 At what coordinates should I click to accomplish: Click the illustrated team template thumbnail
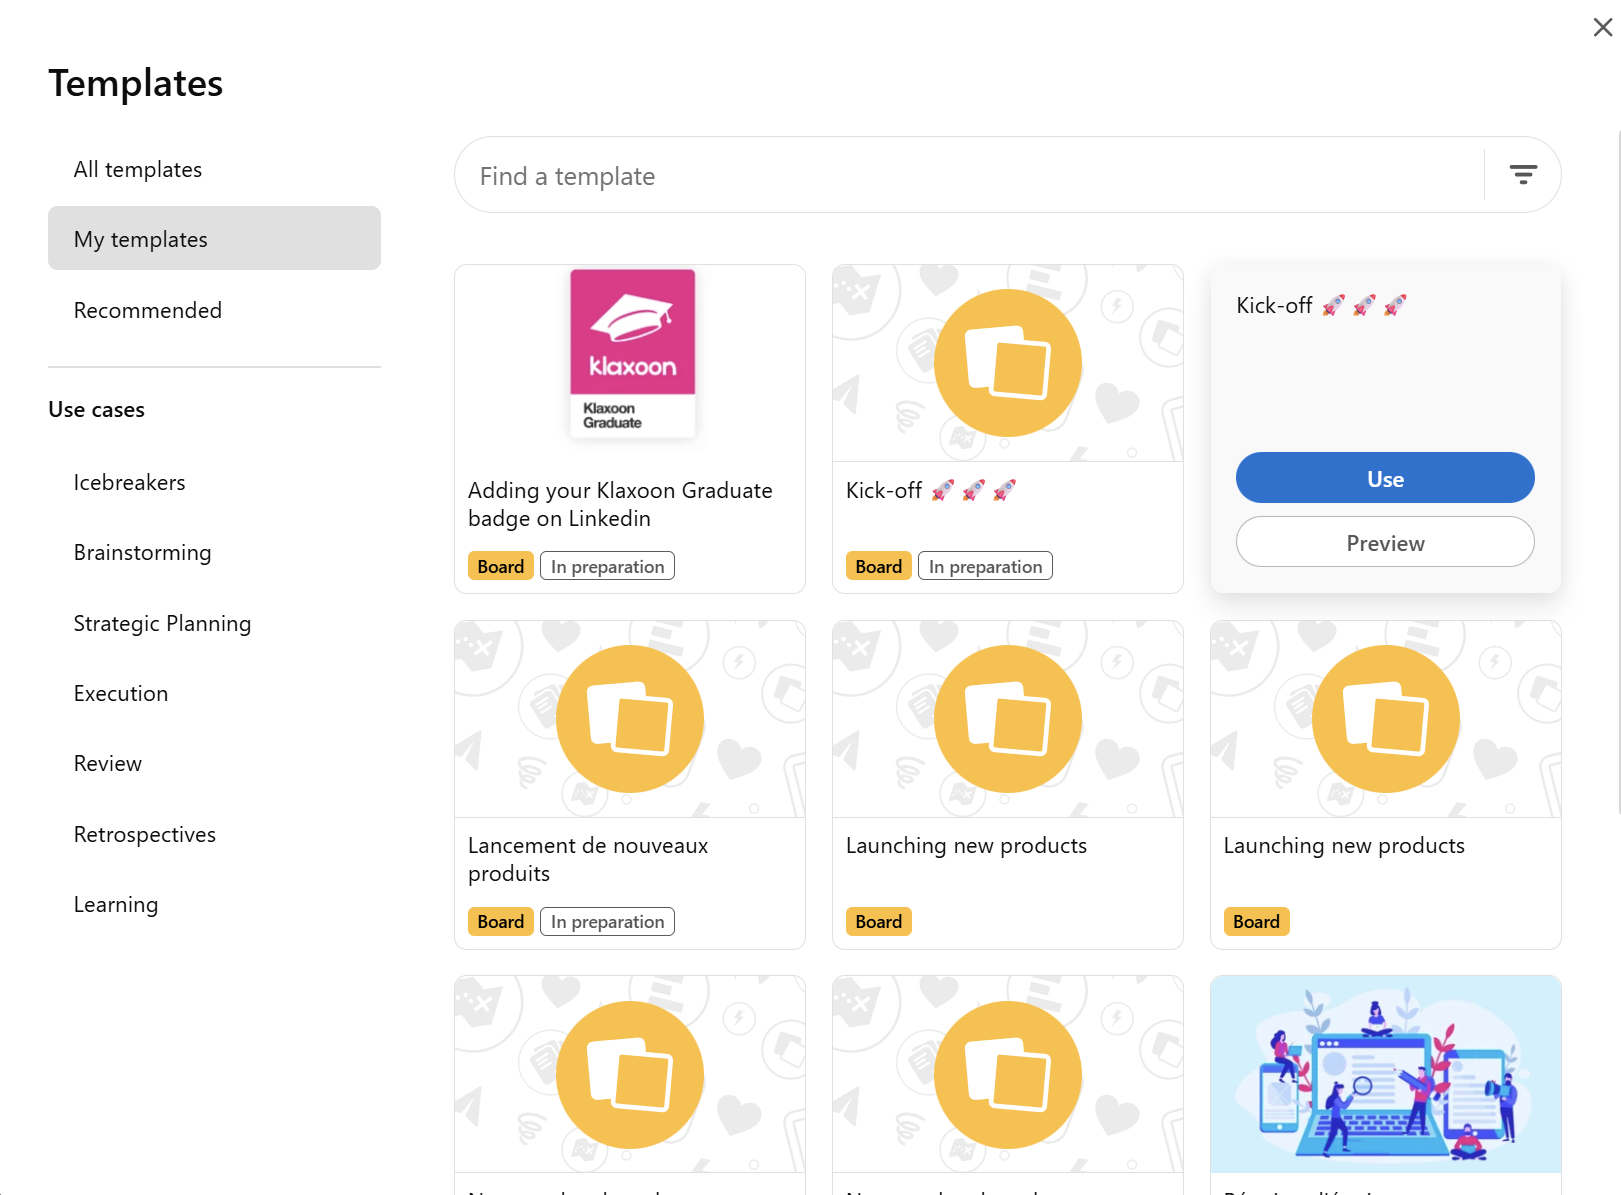tap(1385, 1074)
